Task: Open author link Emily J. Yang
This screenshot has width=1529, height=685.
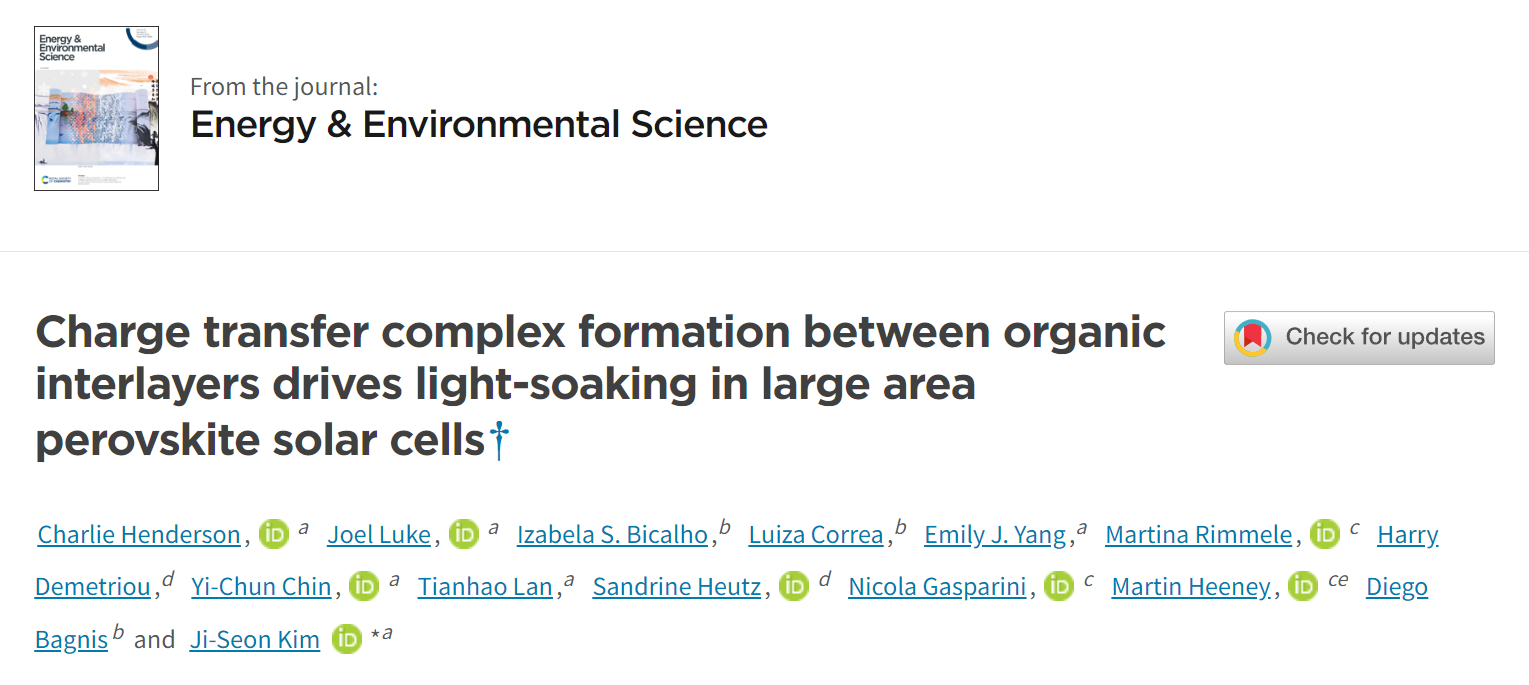Action: [x=995, y=535]
